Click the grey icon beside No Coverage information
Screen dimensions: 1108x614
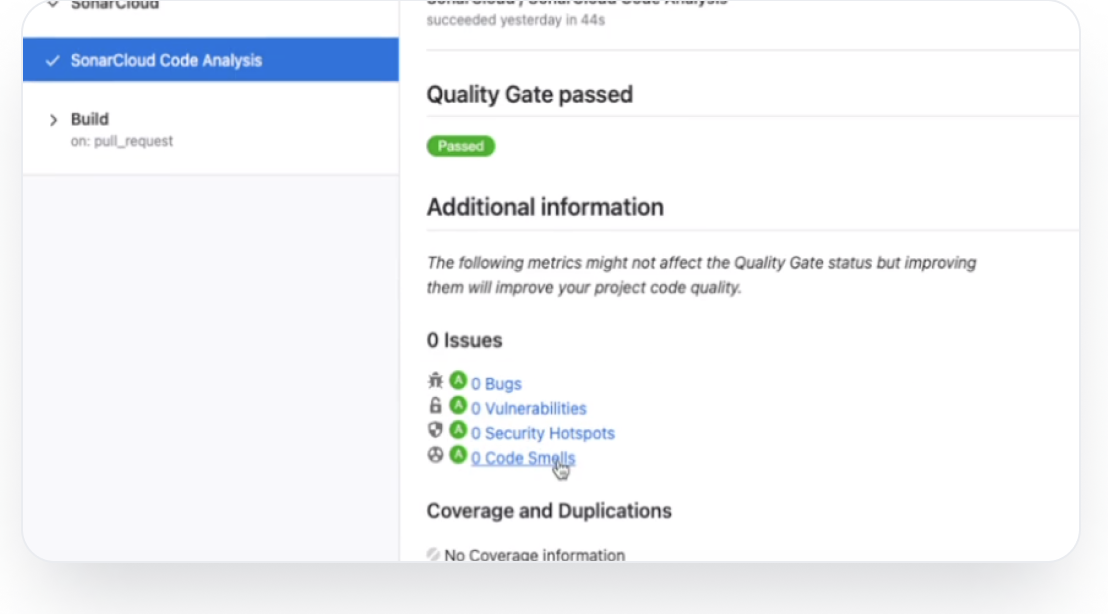tap(433, 555)
